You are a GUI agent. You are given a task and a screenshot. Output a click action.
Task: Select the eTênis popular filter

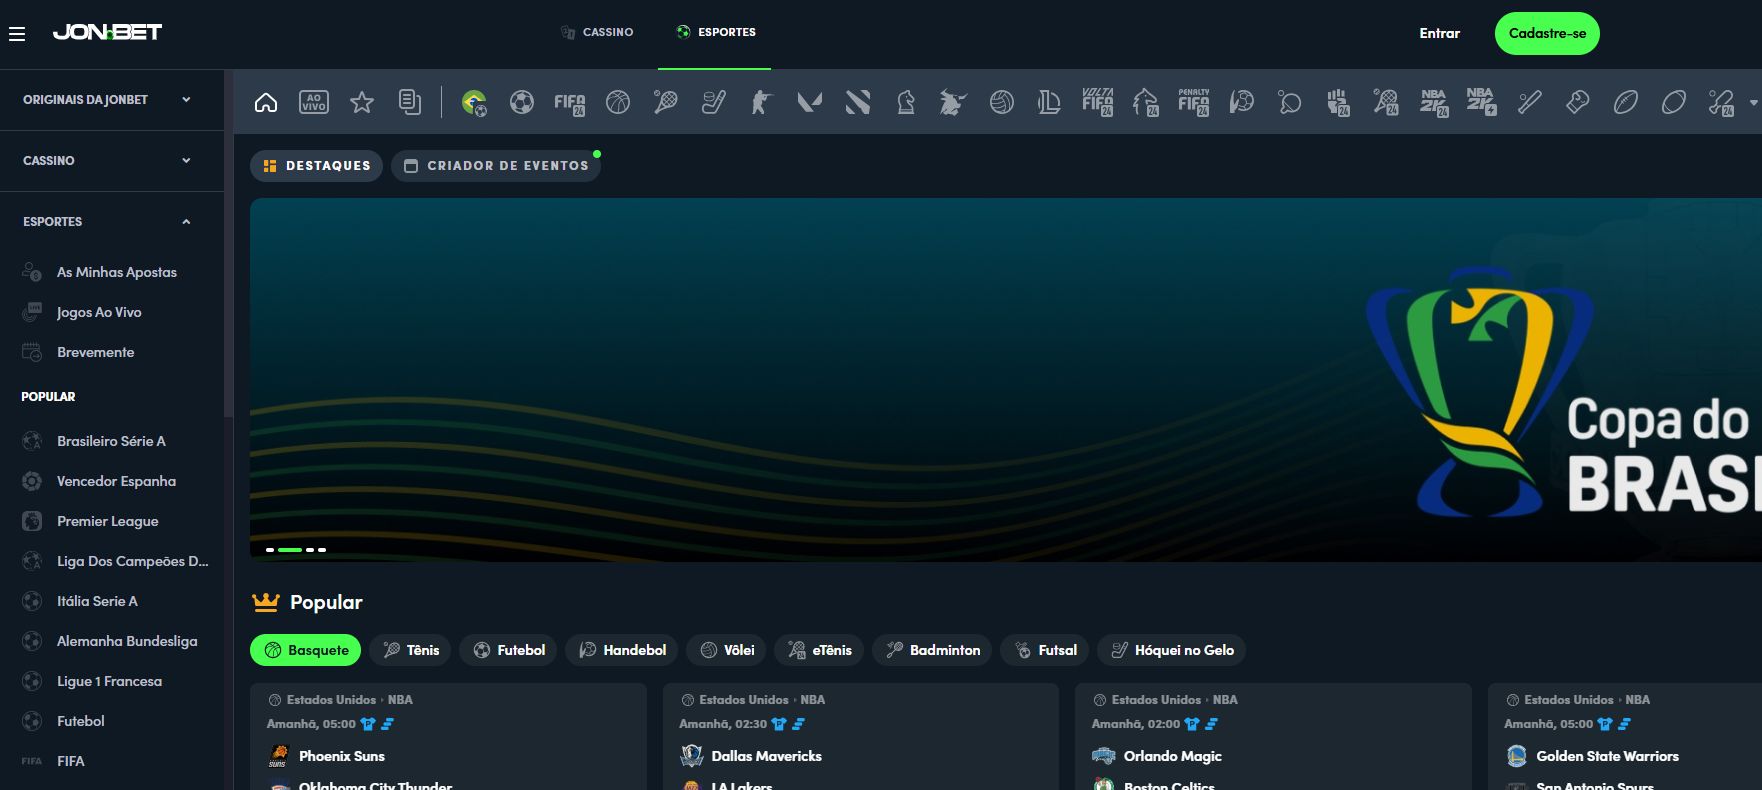click(x=820, y=650)
